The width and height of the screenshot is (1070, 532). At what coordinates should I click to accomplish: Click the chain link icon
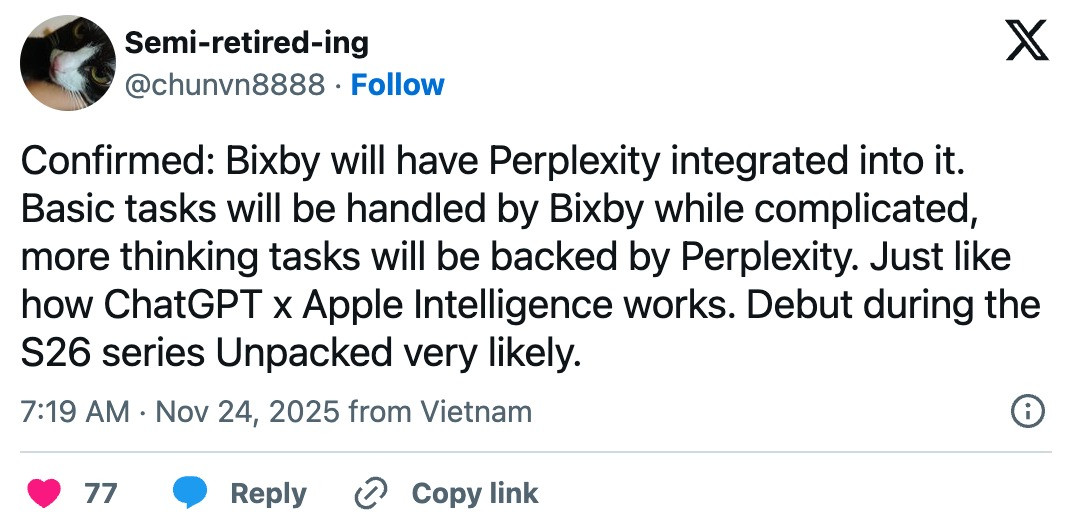pos(371,493)
